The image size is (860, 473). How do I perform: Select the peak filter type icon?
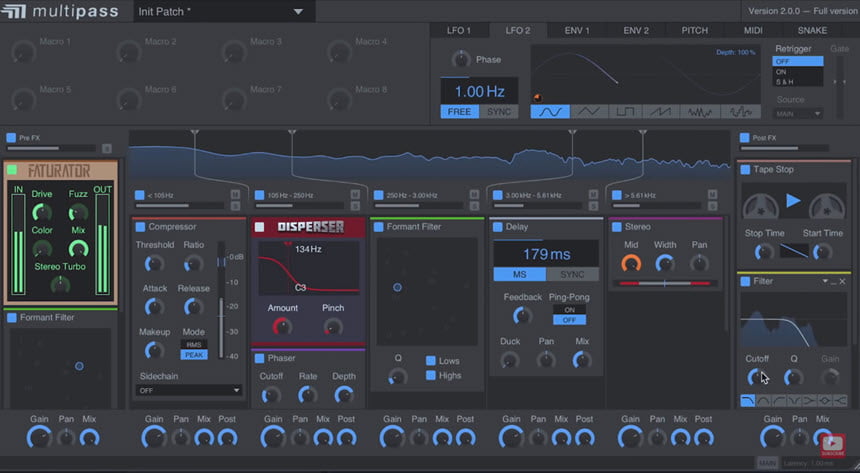click(824, 401)
